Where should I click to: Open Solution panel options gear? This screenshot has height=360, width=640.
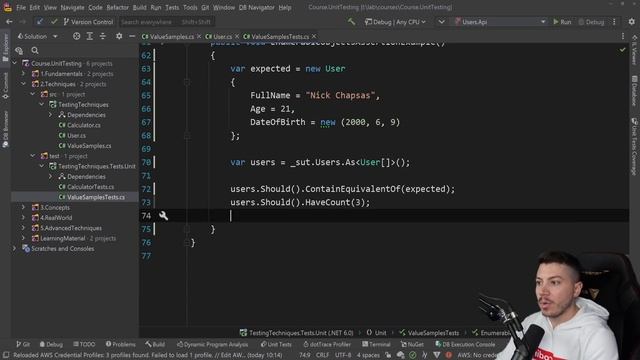point(119,36)
